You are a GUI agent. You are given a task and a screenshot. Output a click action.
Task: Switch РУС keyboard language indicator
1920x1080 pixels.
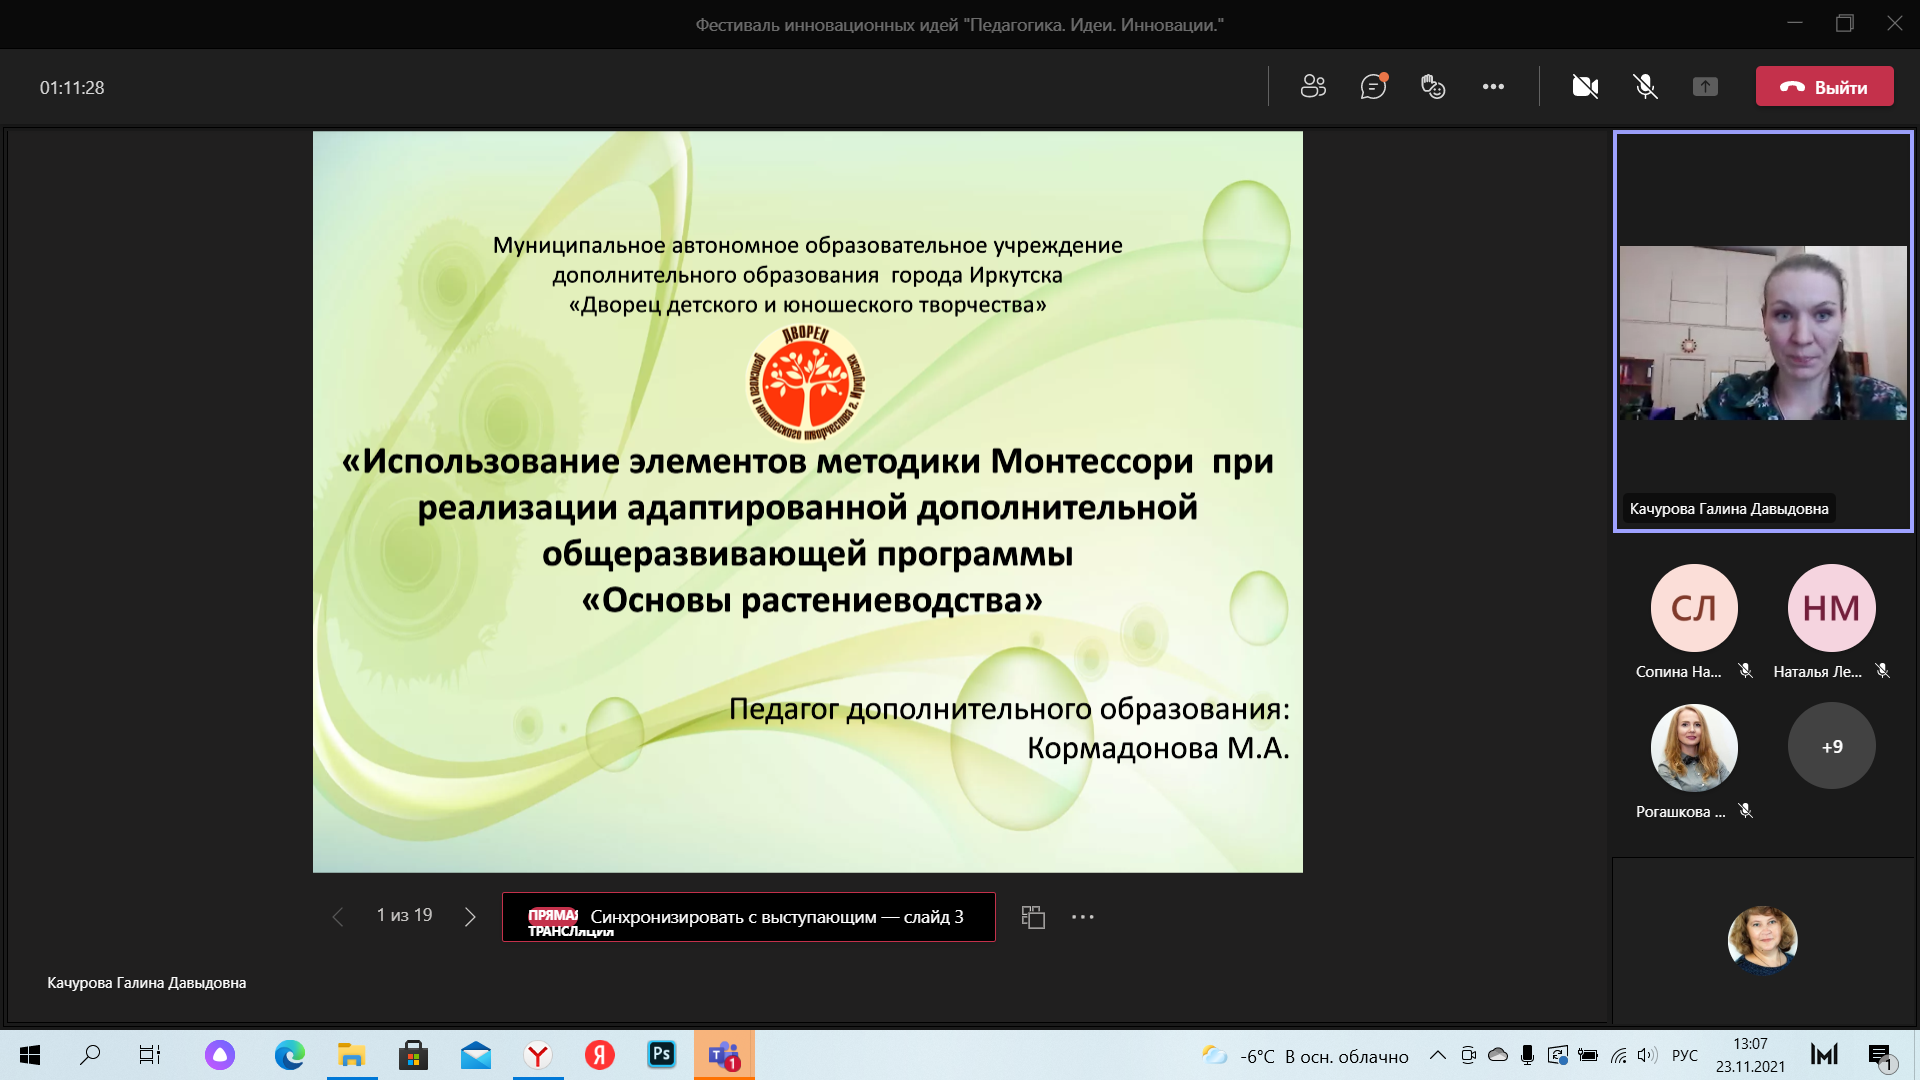tap(1684, 1055)
